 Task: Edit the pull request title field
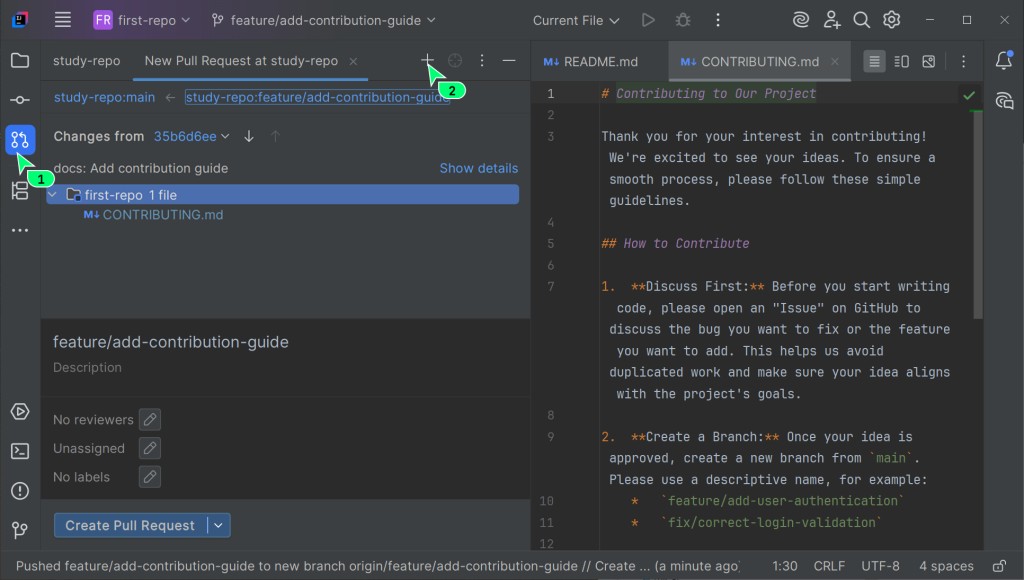tap(285, 342)
